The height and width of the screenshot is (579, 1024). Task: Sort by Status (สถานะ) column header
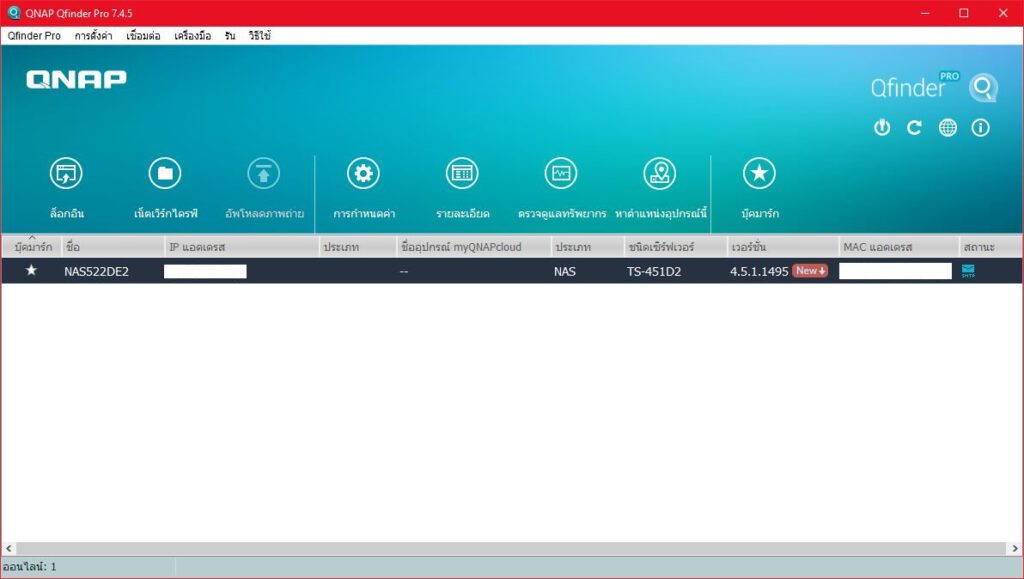pyautogui.click(x=990, y=247)
